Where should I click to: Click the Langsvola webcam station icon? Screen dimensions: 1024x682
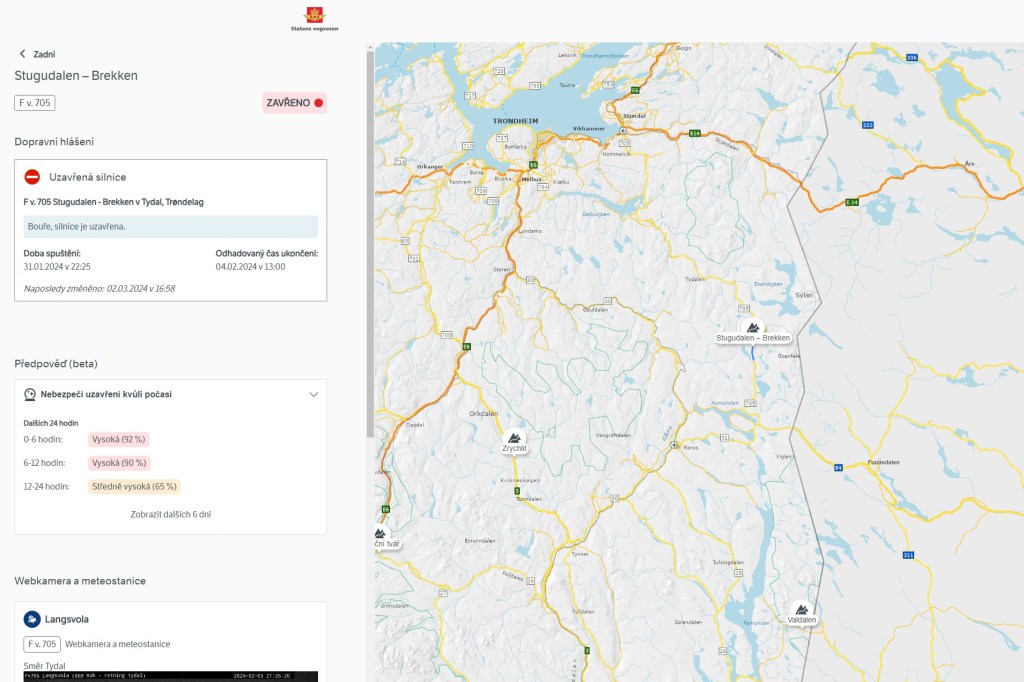[32, 619]
